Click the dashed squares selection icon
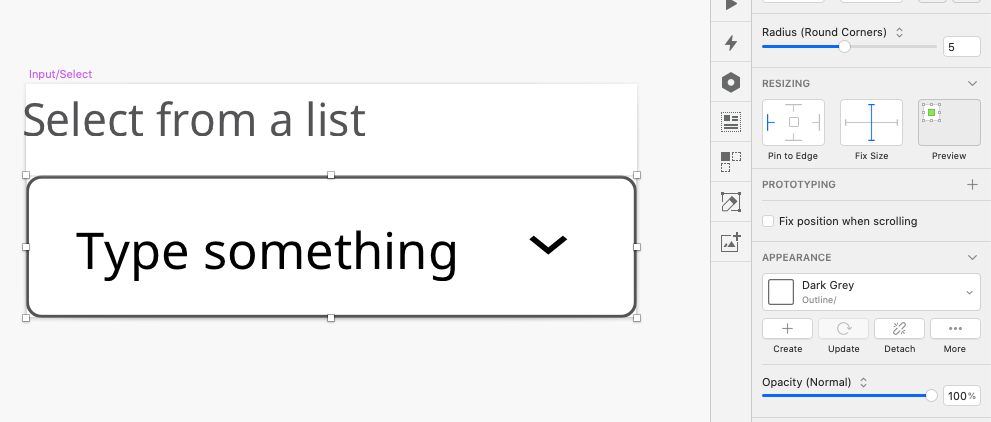 pyautogui.click(x=731, y=161)
